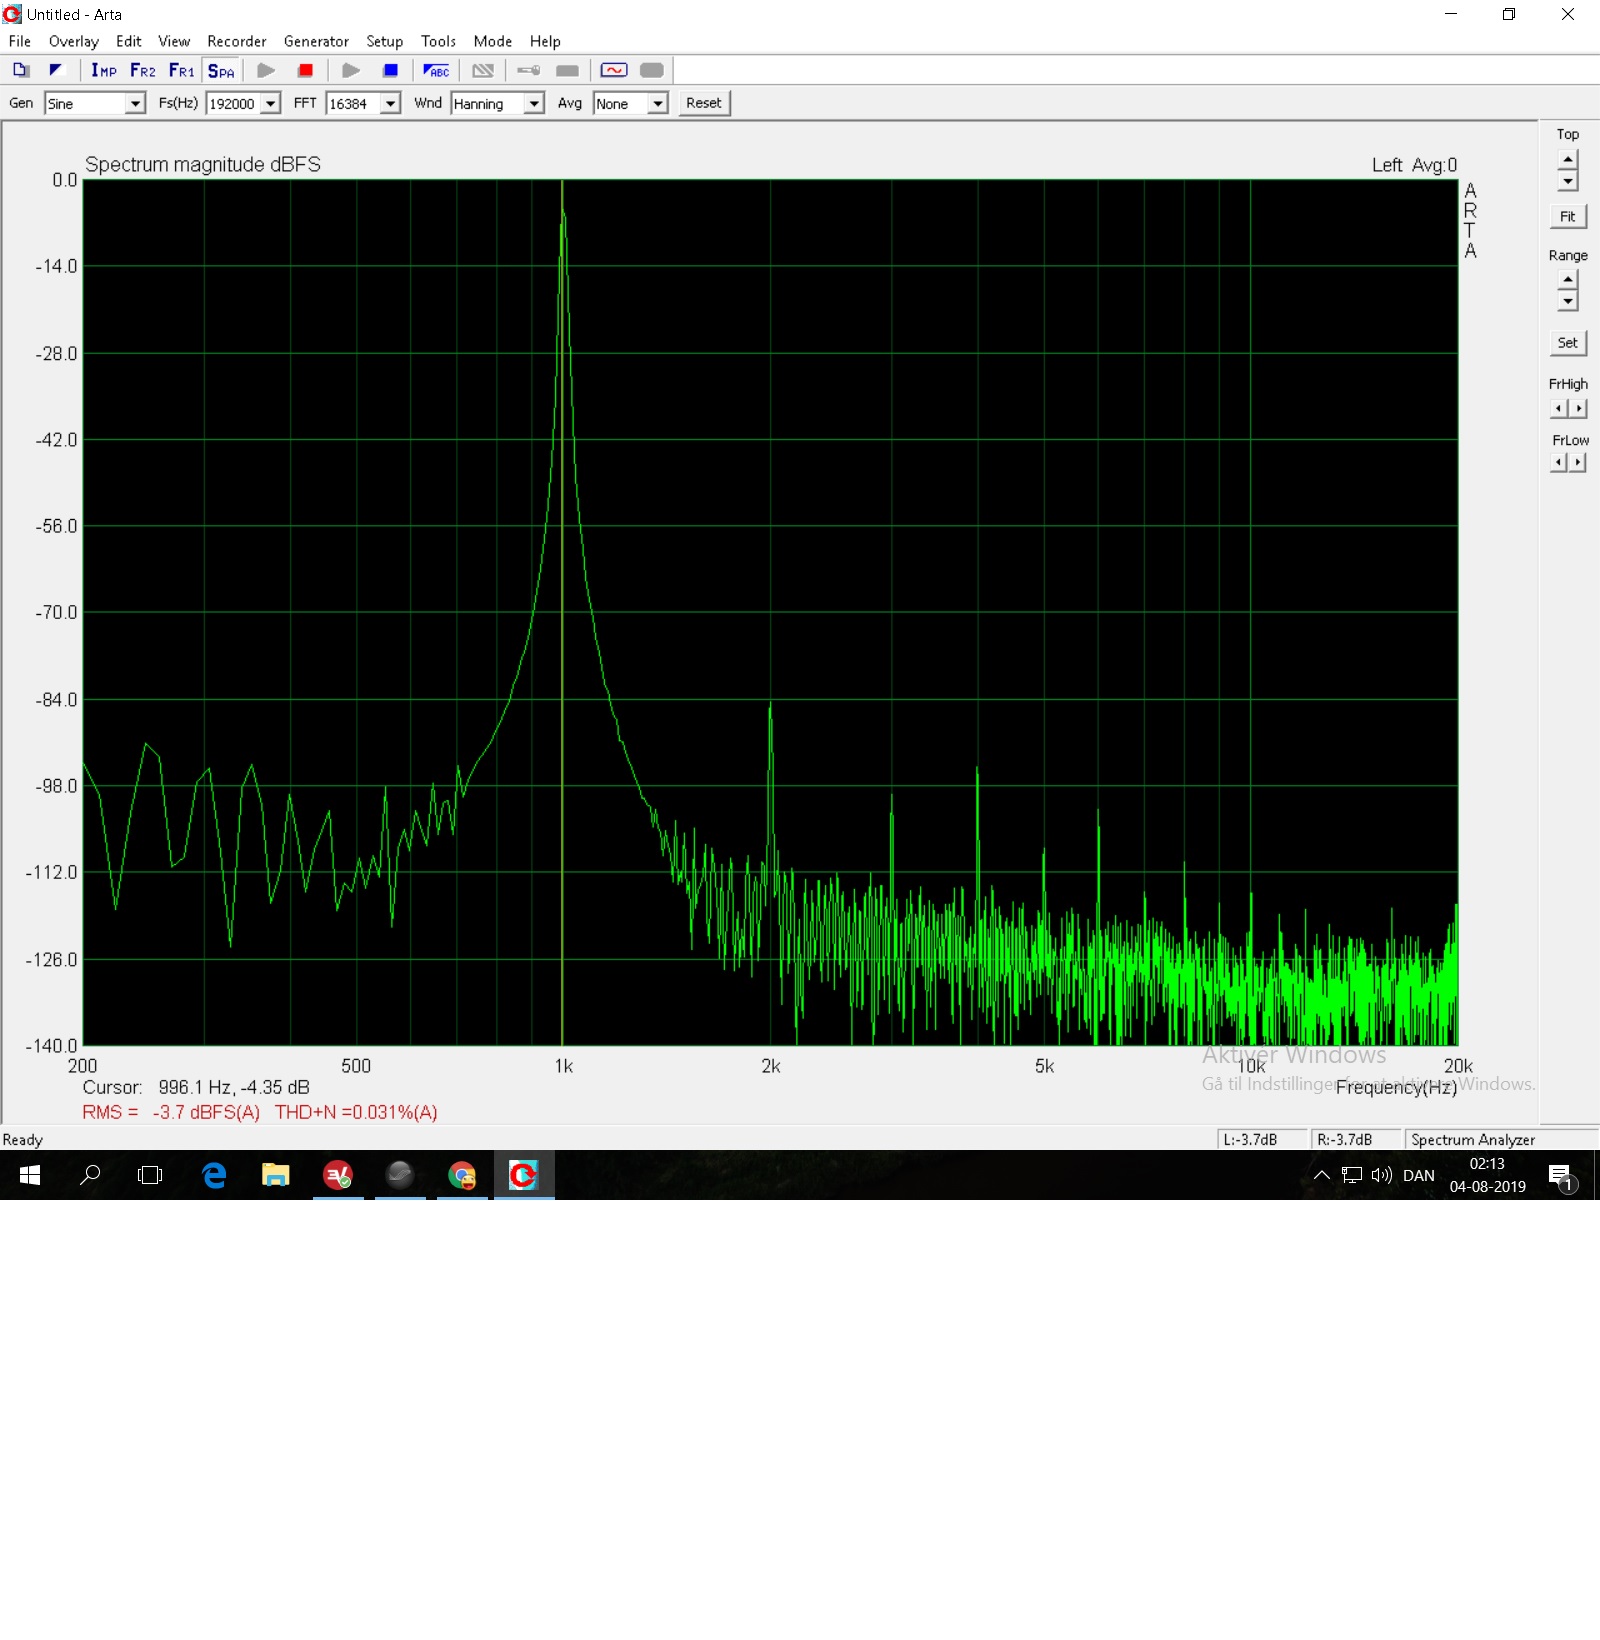Open the FFT size dropdown
The height and width of the screenshot is (1640, 1600).
390,104
